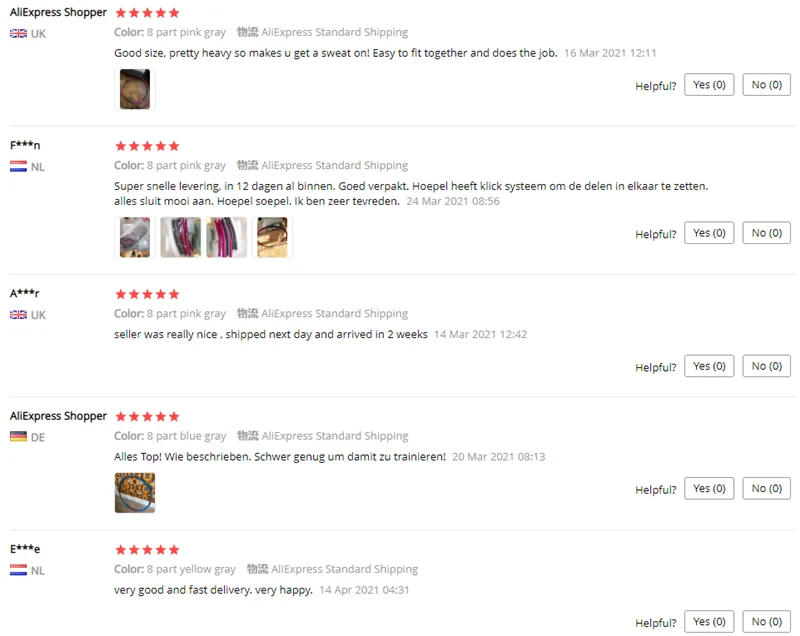Vote Yes on A***r's seller review
This screenshot has width=800, height=636.
tap(709, 366)
